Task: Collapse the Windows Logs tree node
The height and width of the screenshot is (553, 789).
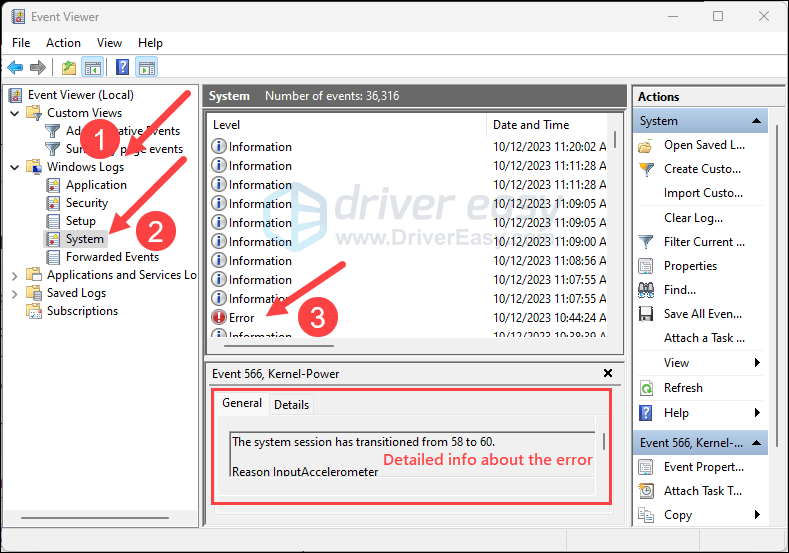Action: [15, 167]
